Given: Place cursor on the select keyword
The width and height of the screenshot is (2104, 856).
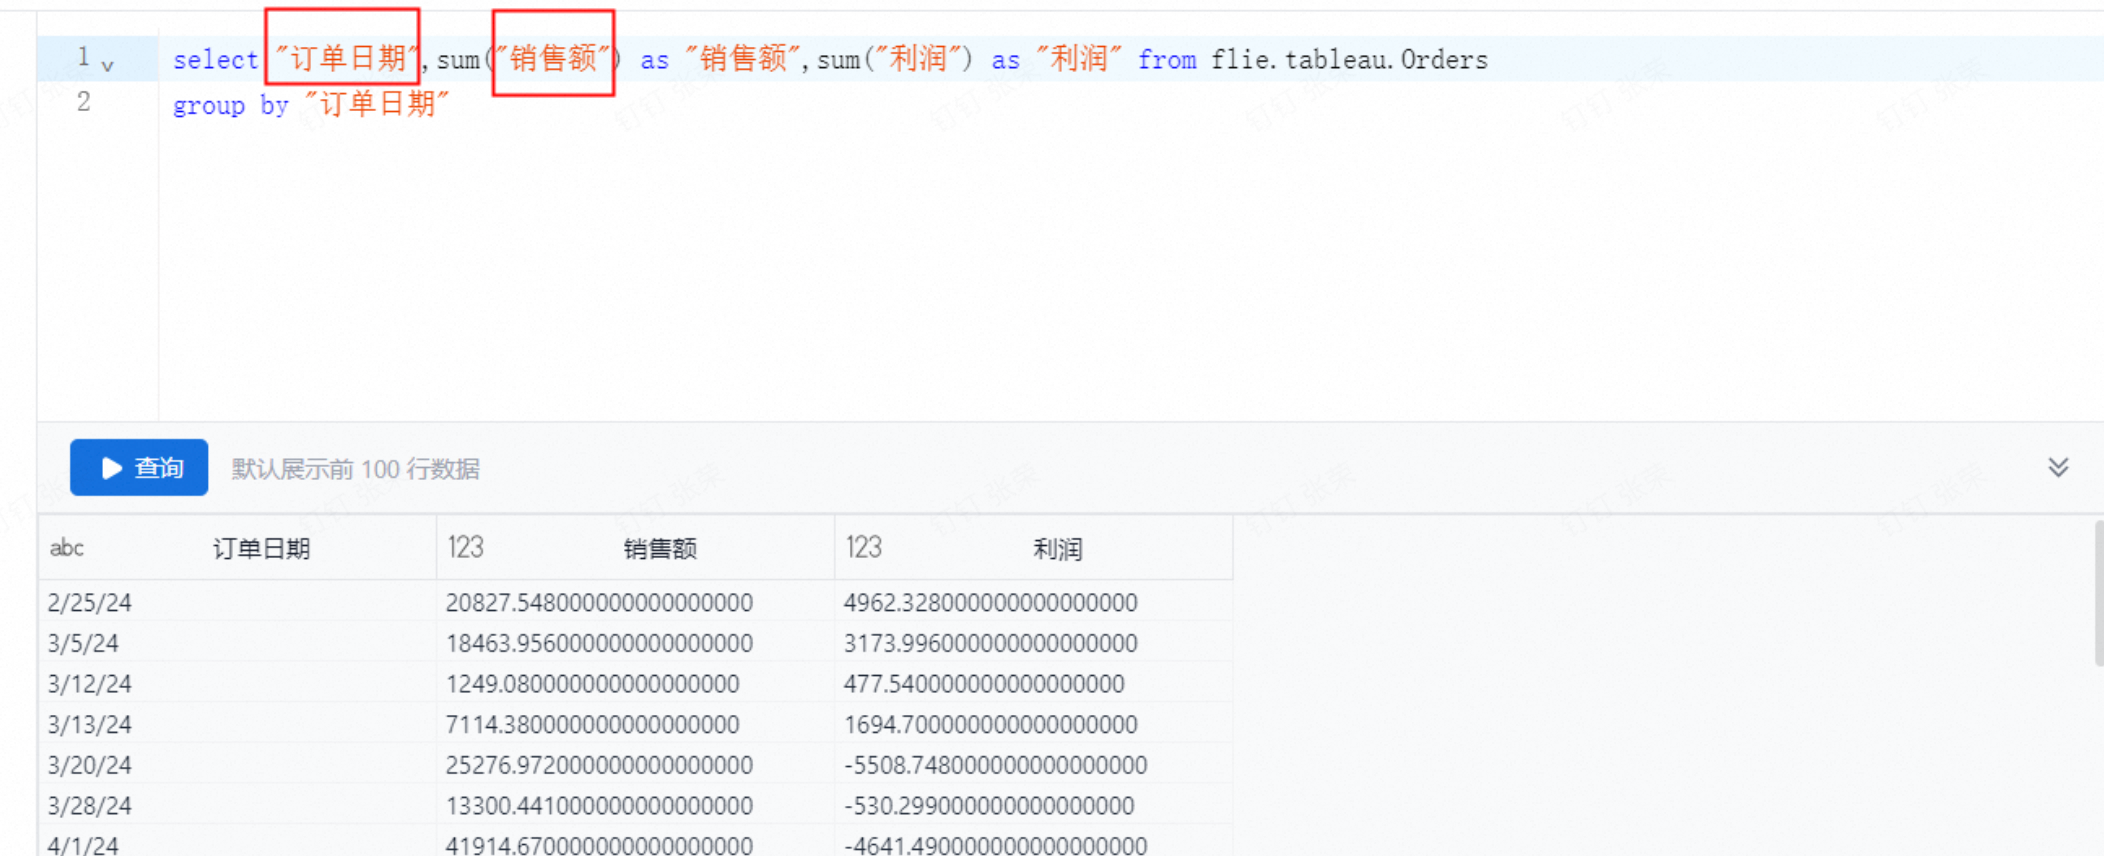Looking at the screenshot, I should pos(215,60).
